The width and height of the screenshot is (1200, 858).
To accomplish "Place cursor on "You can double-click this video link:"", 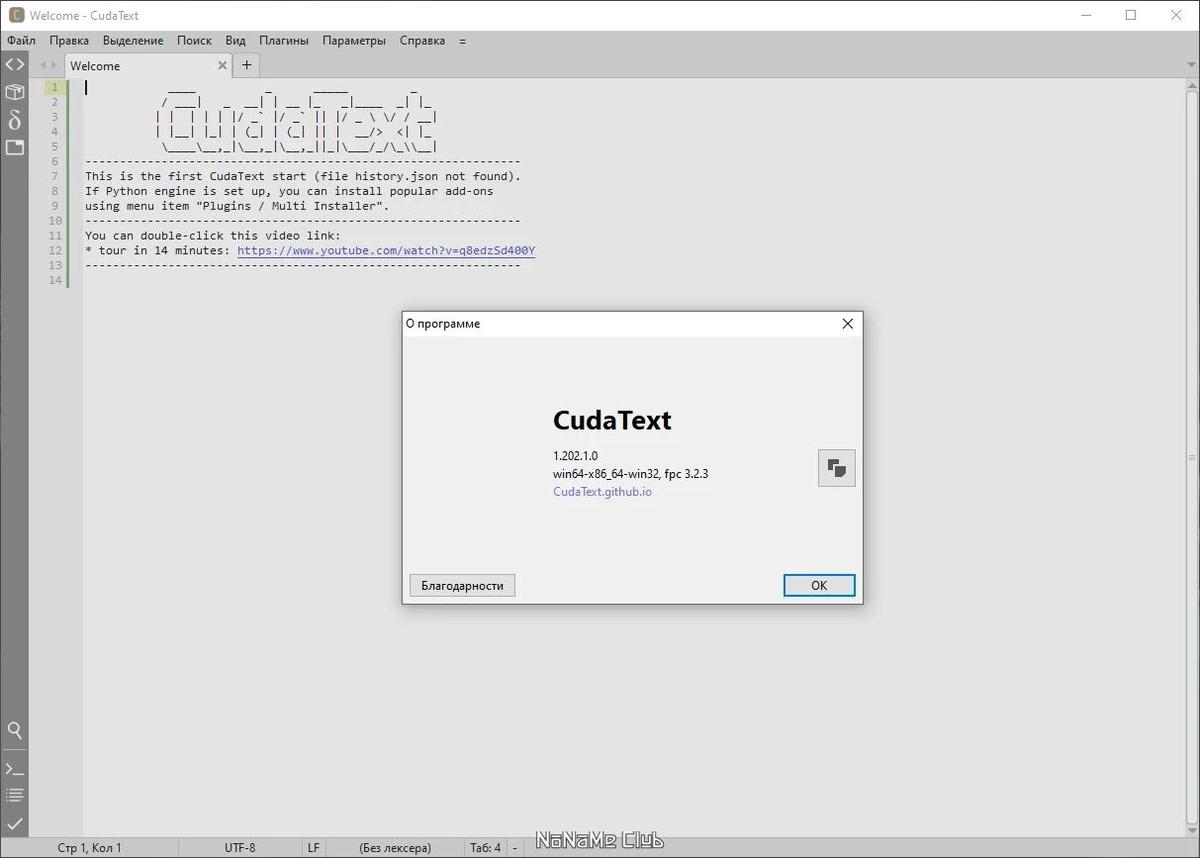I will tap(213, 235).
